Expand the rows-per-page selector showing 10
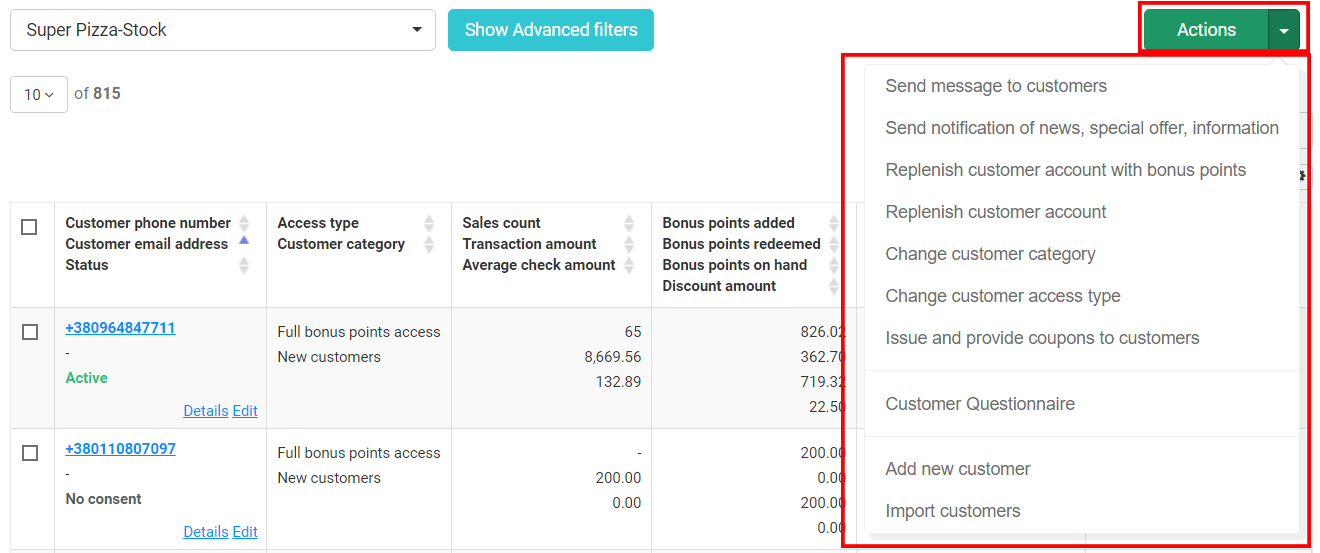 39,94
